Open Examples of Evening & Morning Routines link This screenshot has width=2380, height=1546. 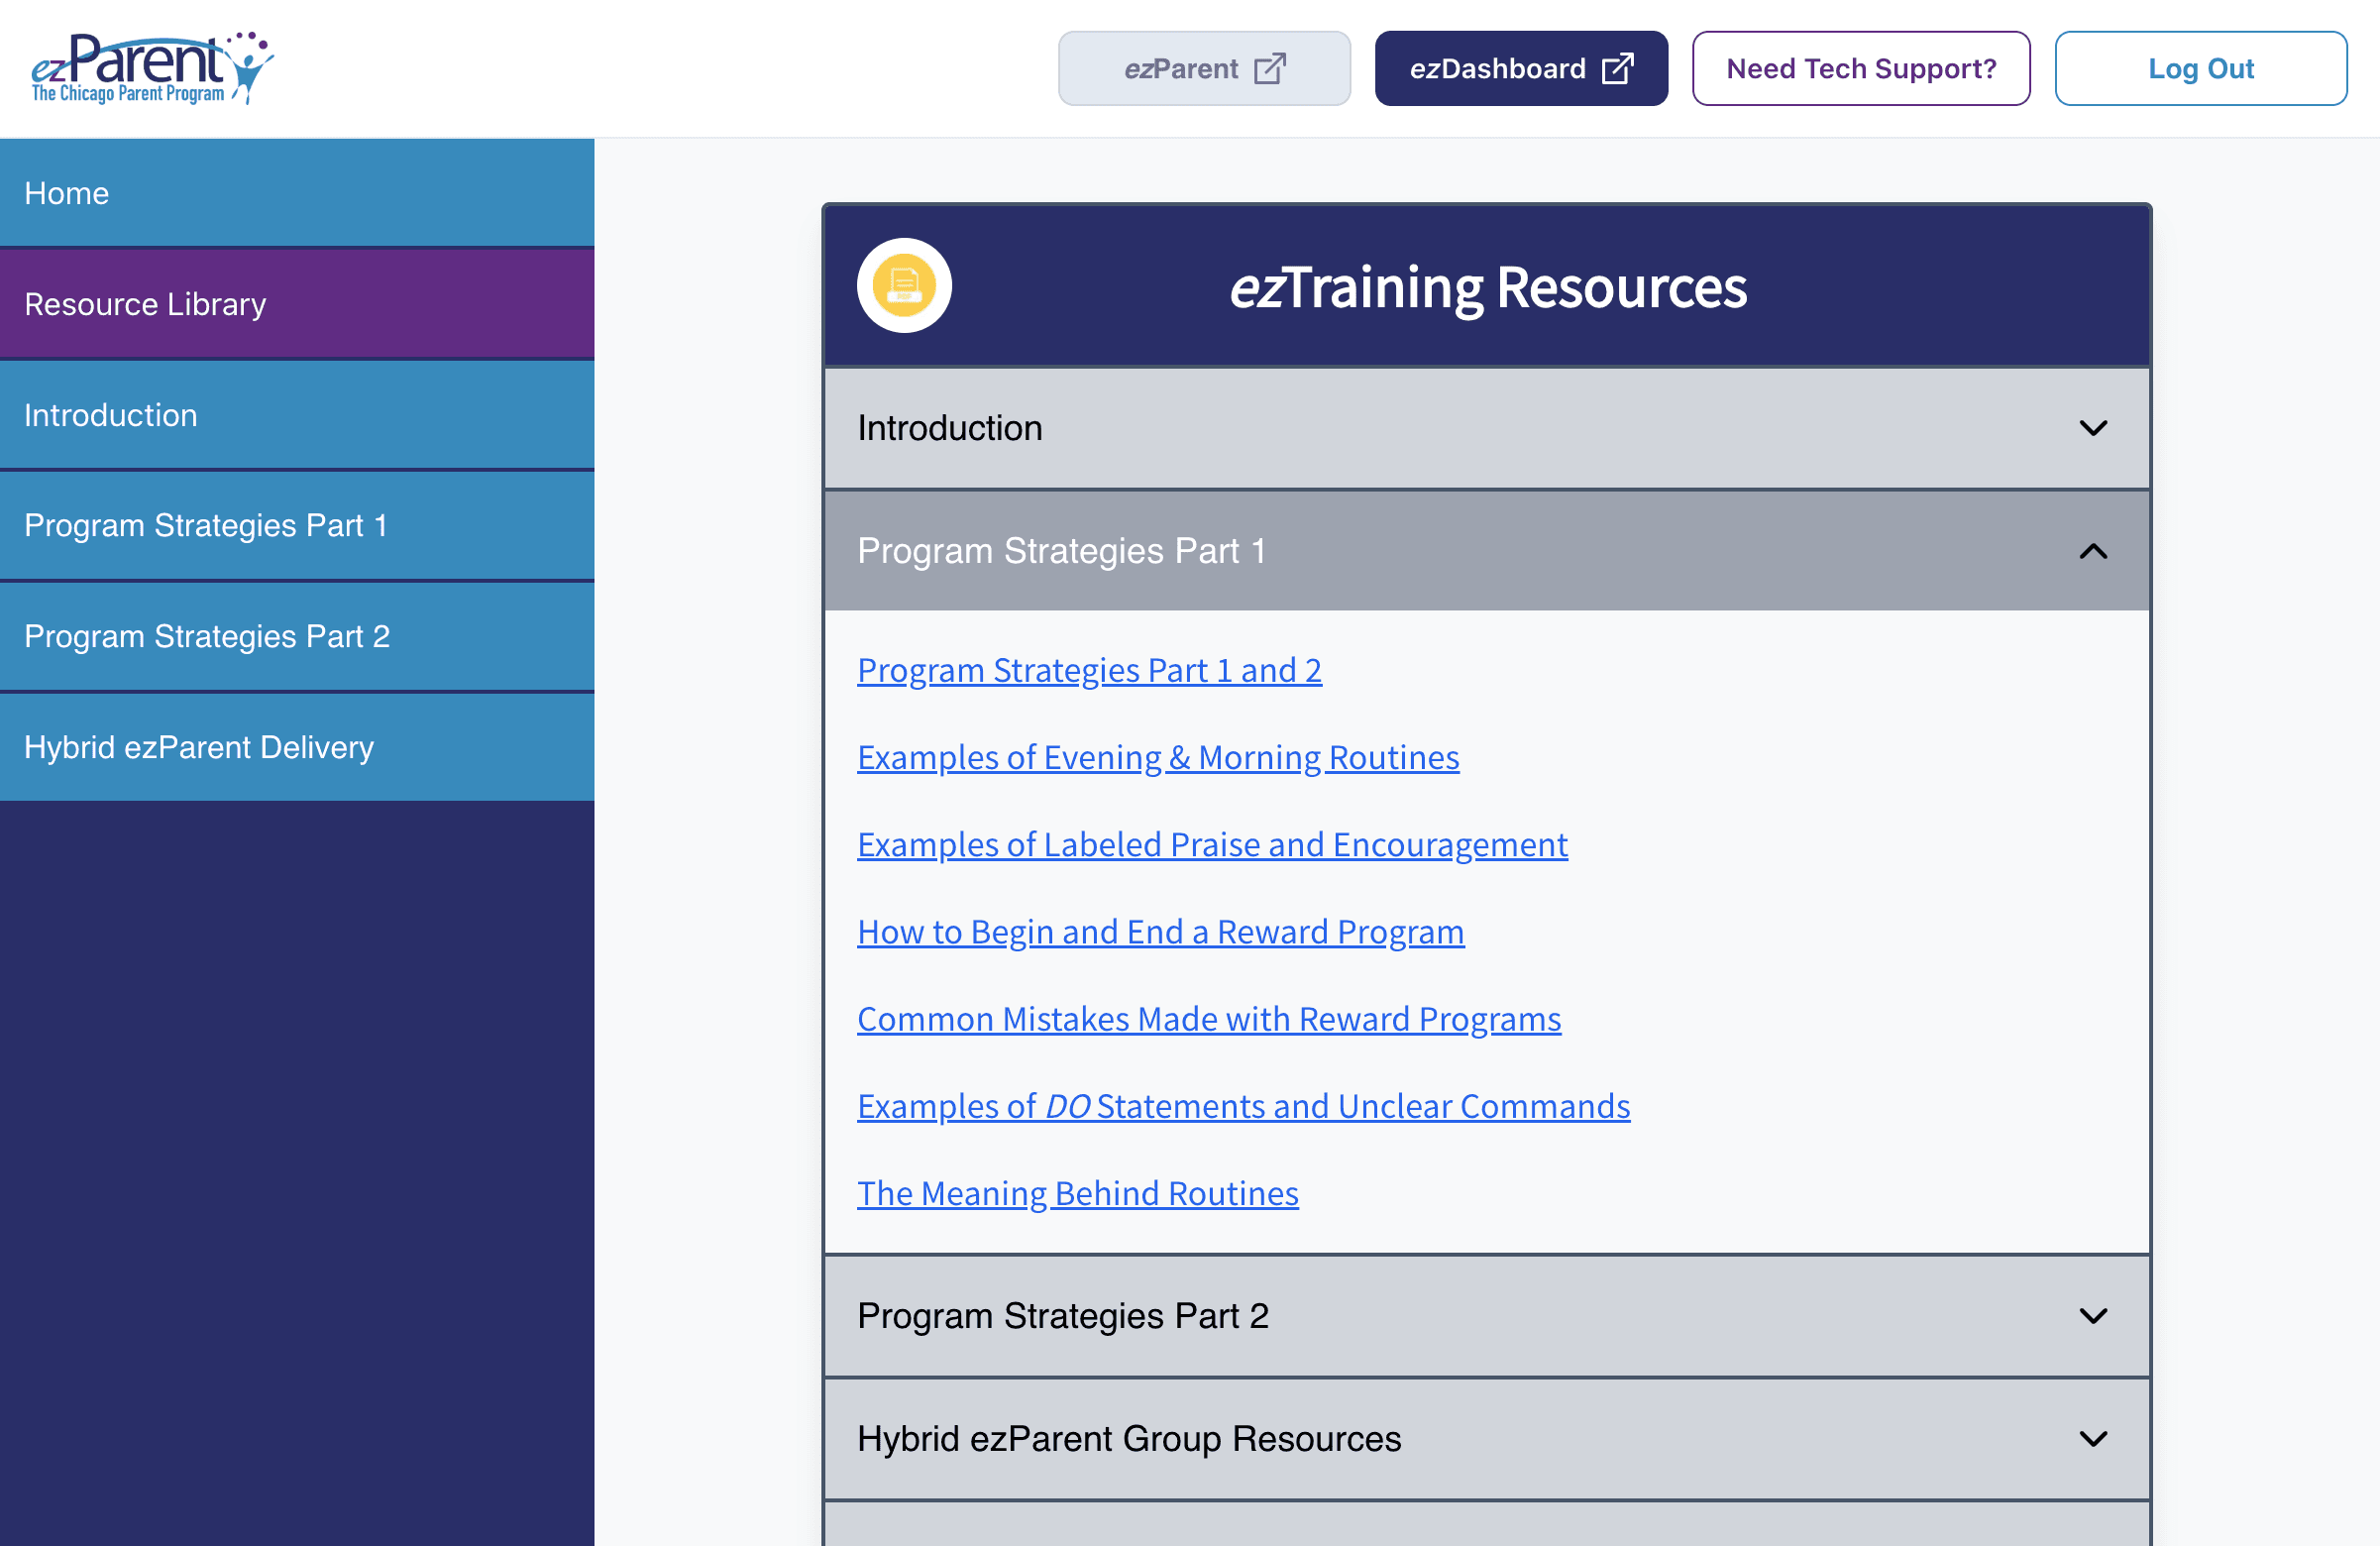point(1158,757)
